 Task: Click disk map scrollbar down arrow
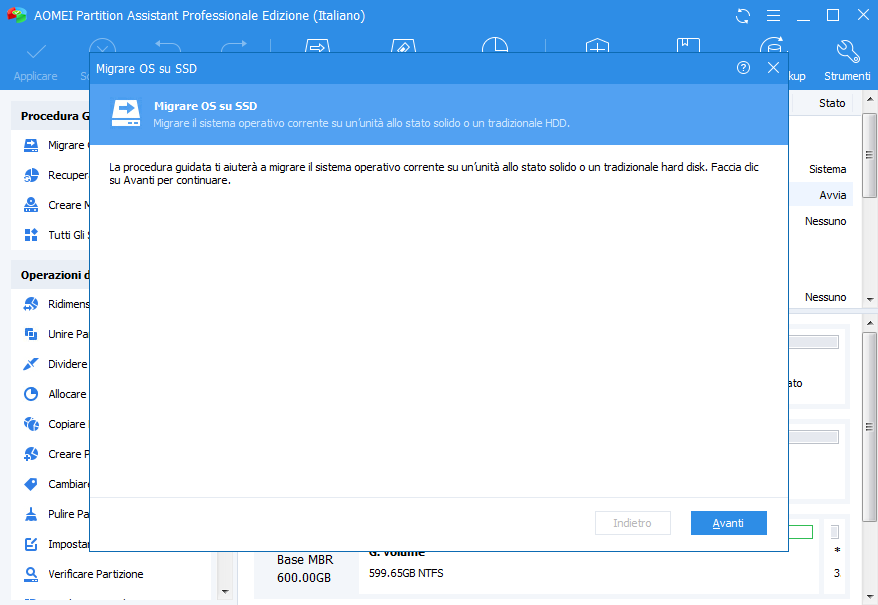[870, 596]
